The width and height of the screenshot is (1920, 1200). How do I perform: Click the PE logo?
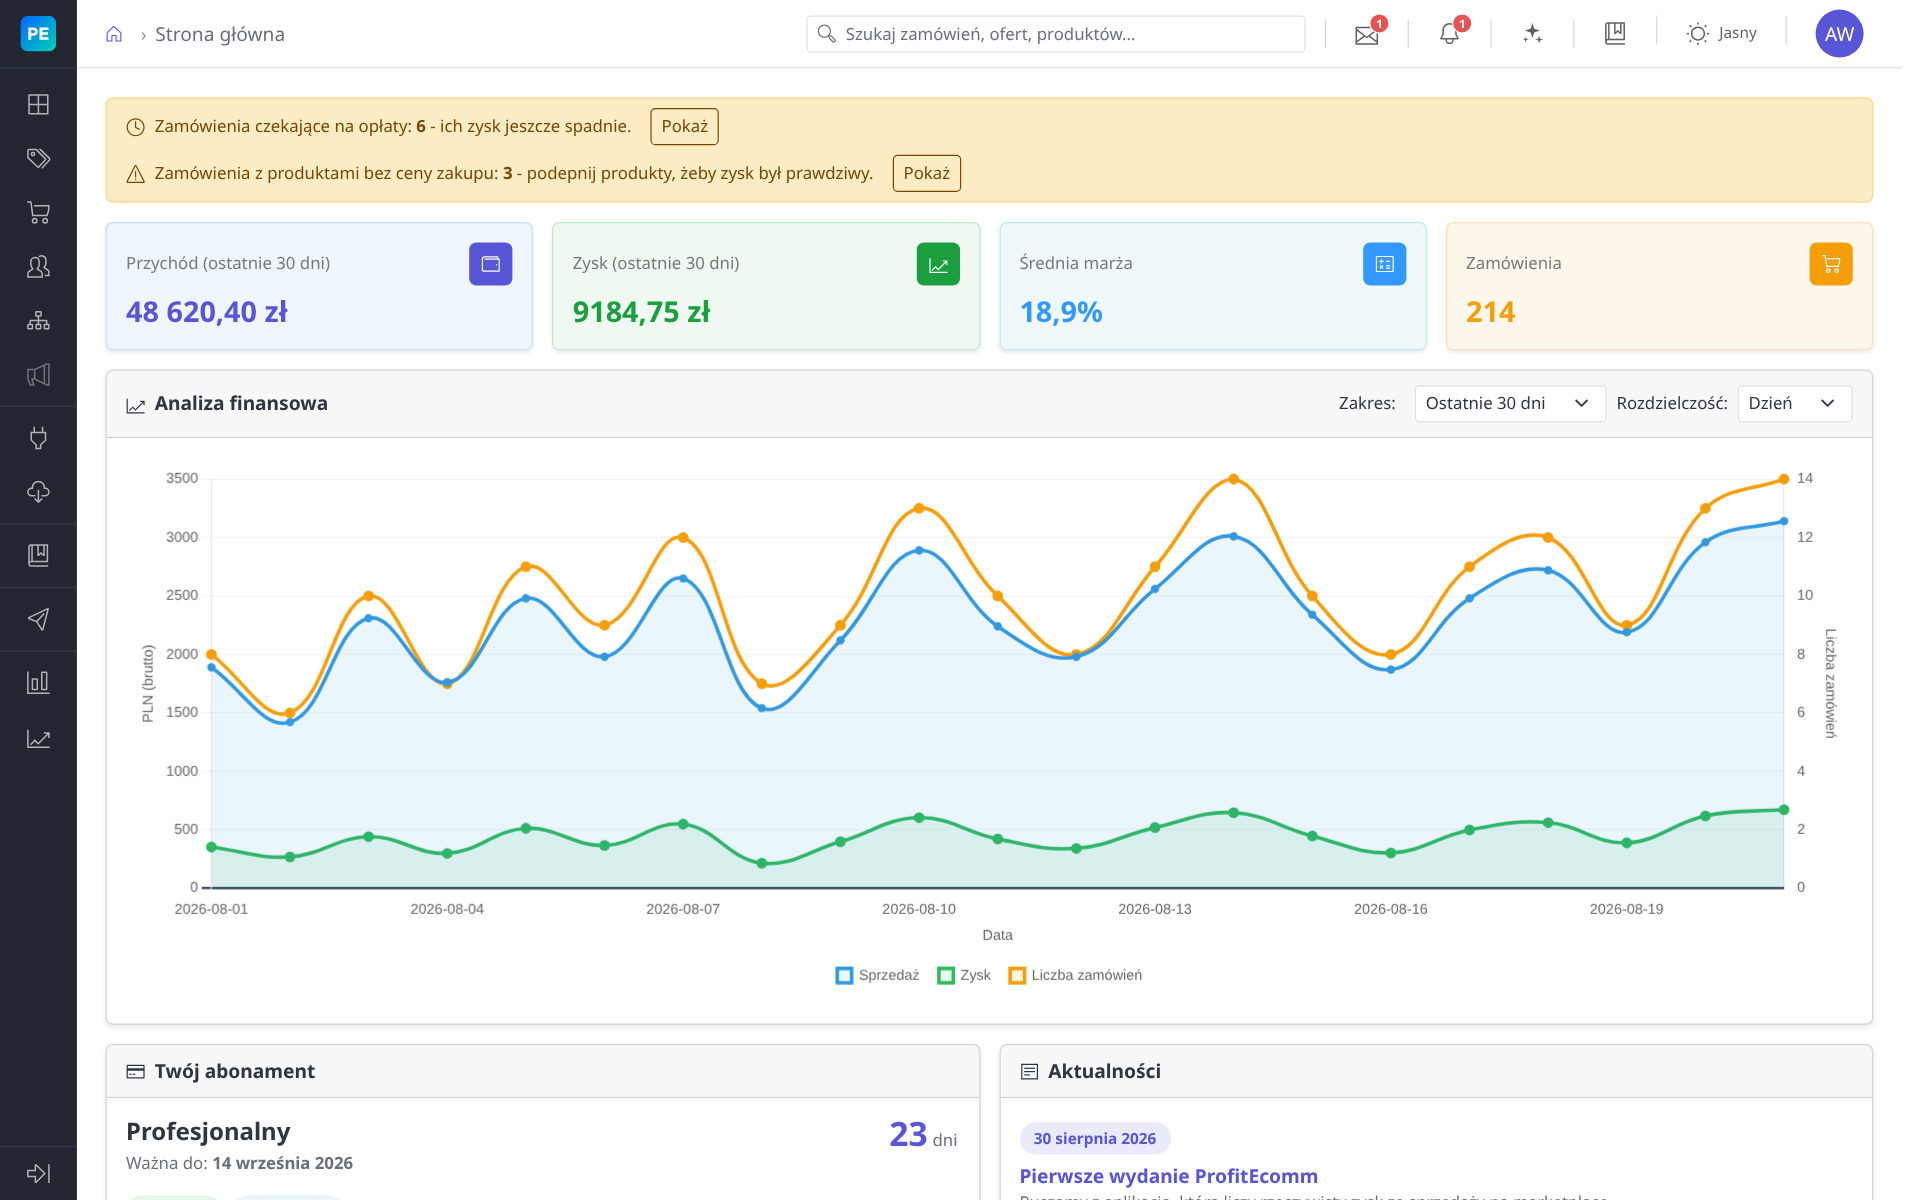pyautogui.click(x=38, y=34)
